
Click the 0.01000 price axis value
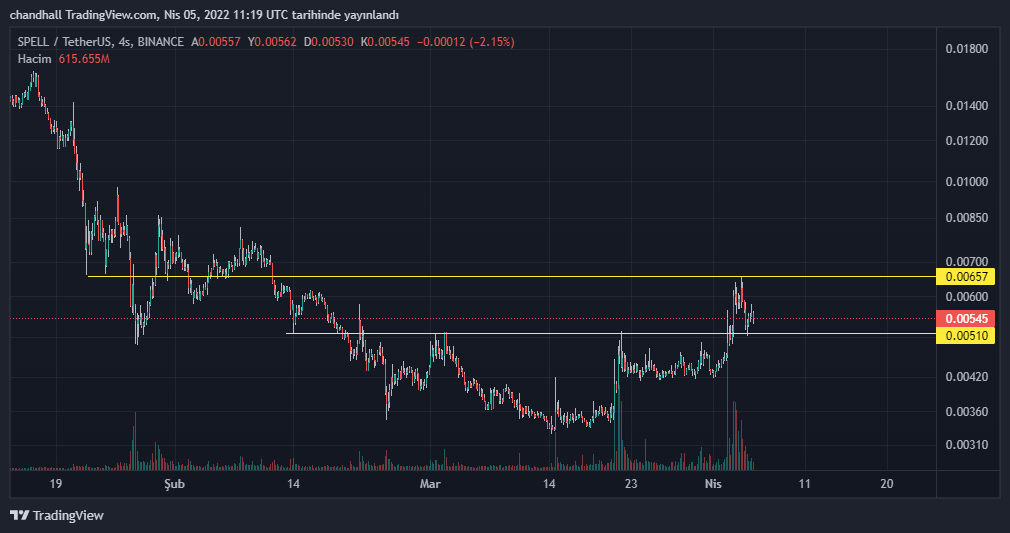point(966,182)
